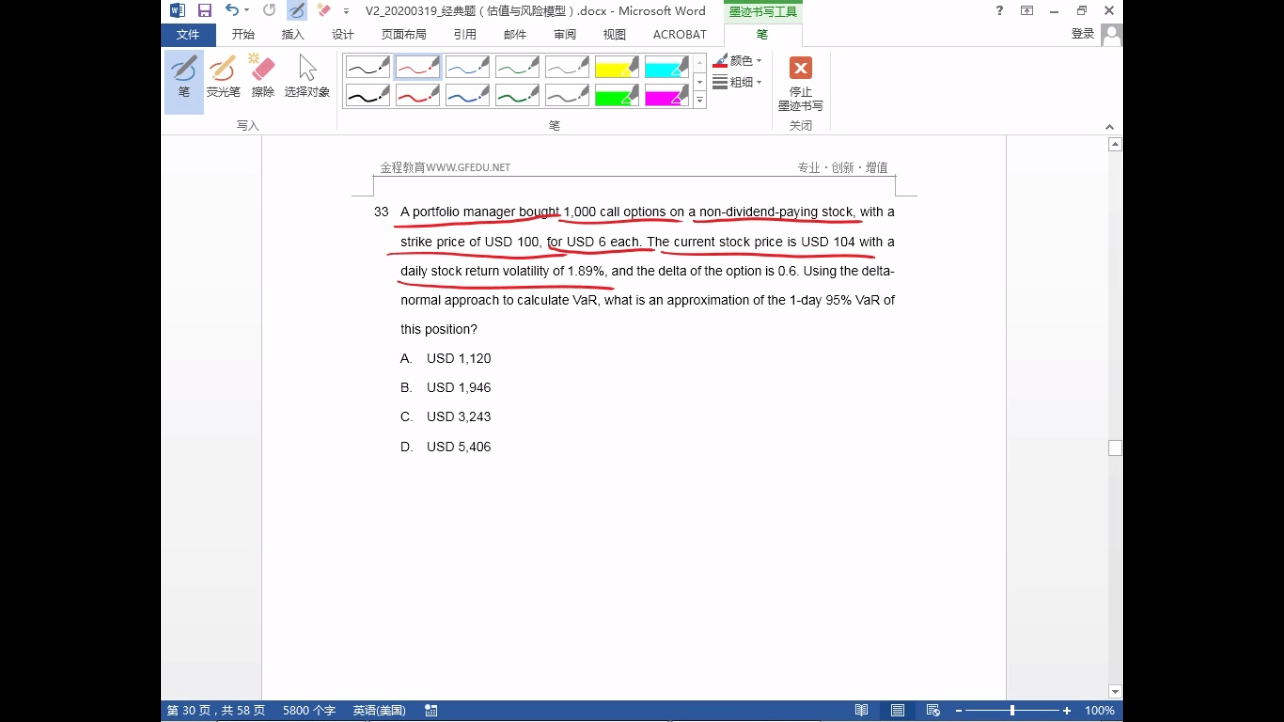Viewport: 1284px width, 722px height.
Task: Expand the pen styles gallery
Action: coord(700,101)
